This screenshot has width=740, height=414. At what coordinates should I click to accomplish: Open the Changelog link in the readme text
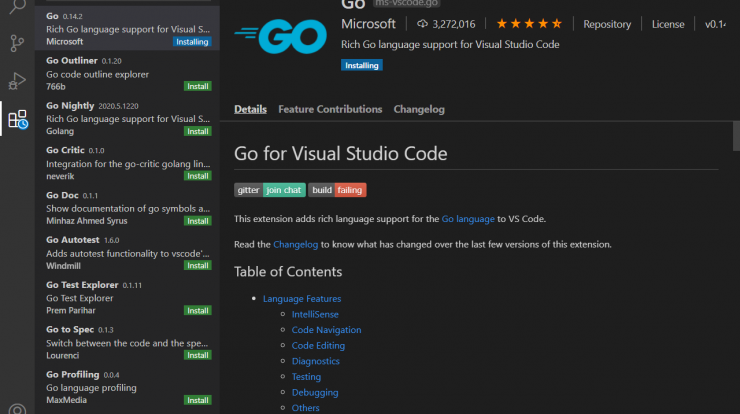tap(295, 245)
